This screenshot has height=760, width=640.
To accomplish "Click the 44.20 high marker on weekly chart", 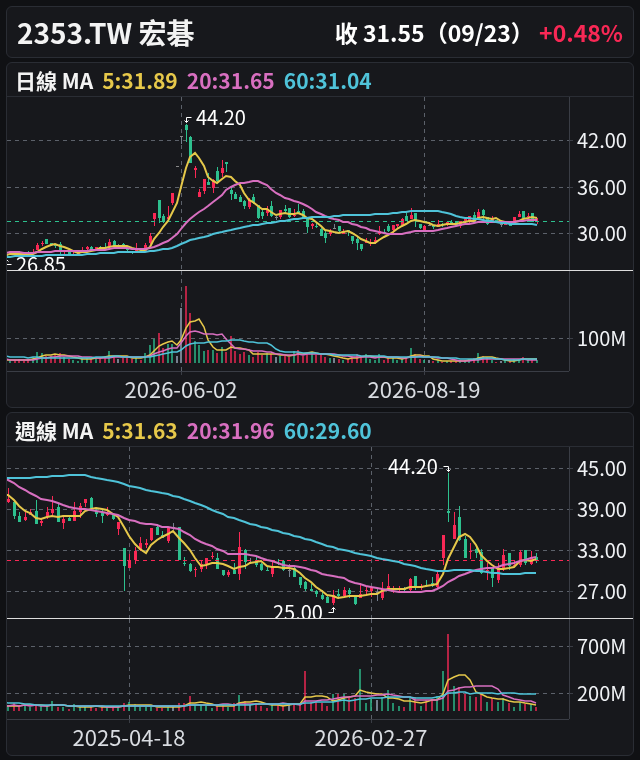I will point(413,467).
